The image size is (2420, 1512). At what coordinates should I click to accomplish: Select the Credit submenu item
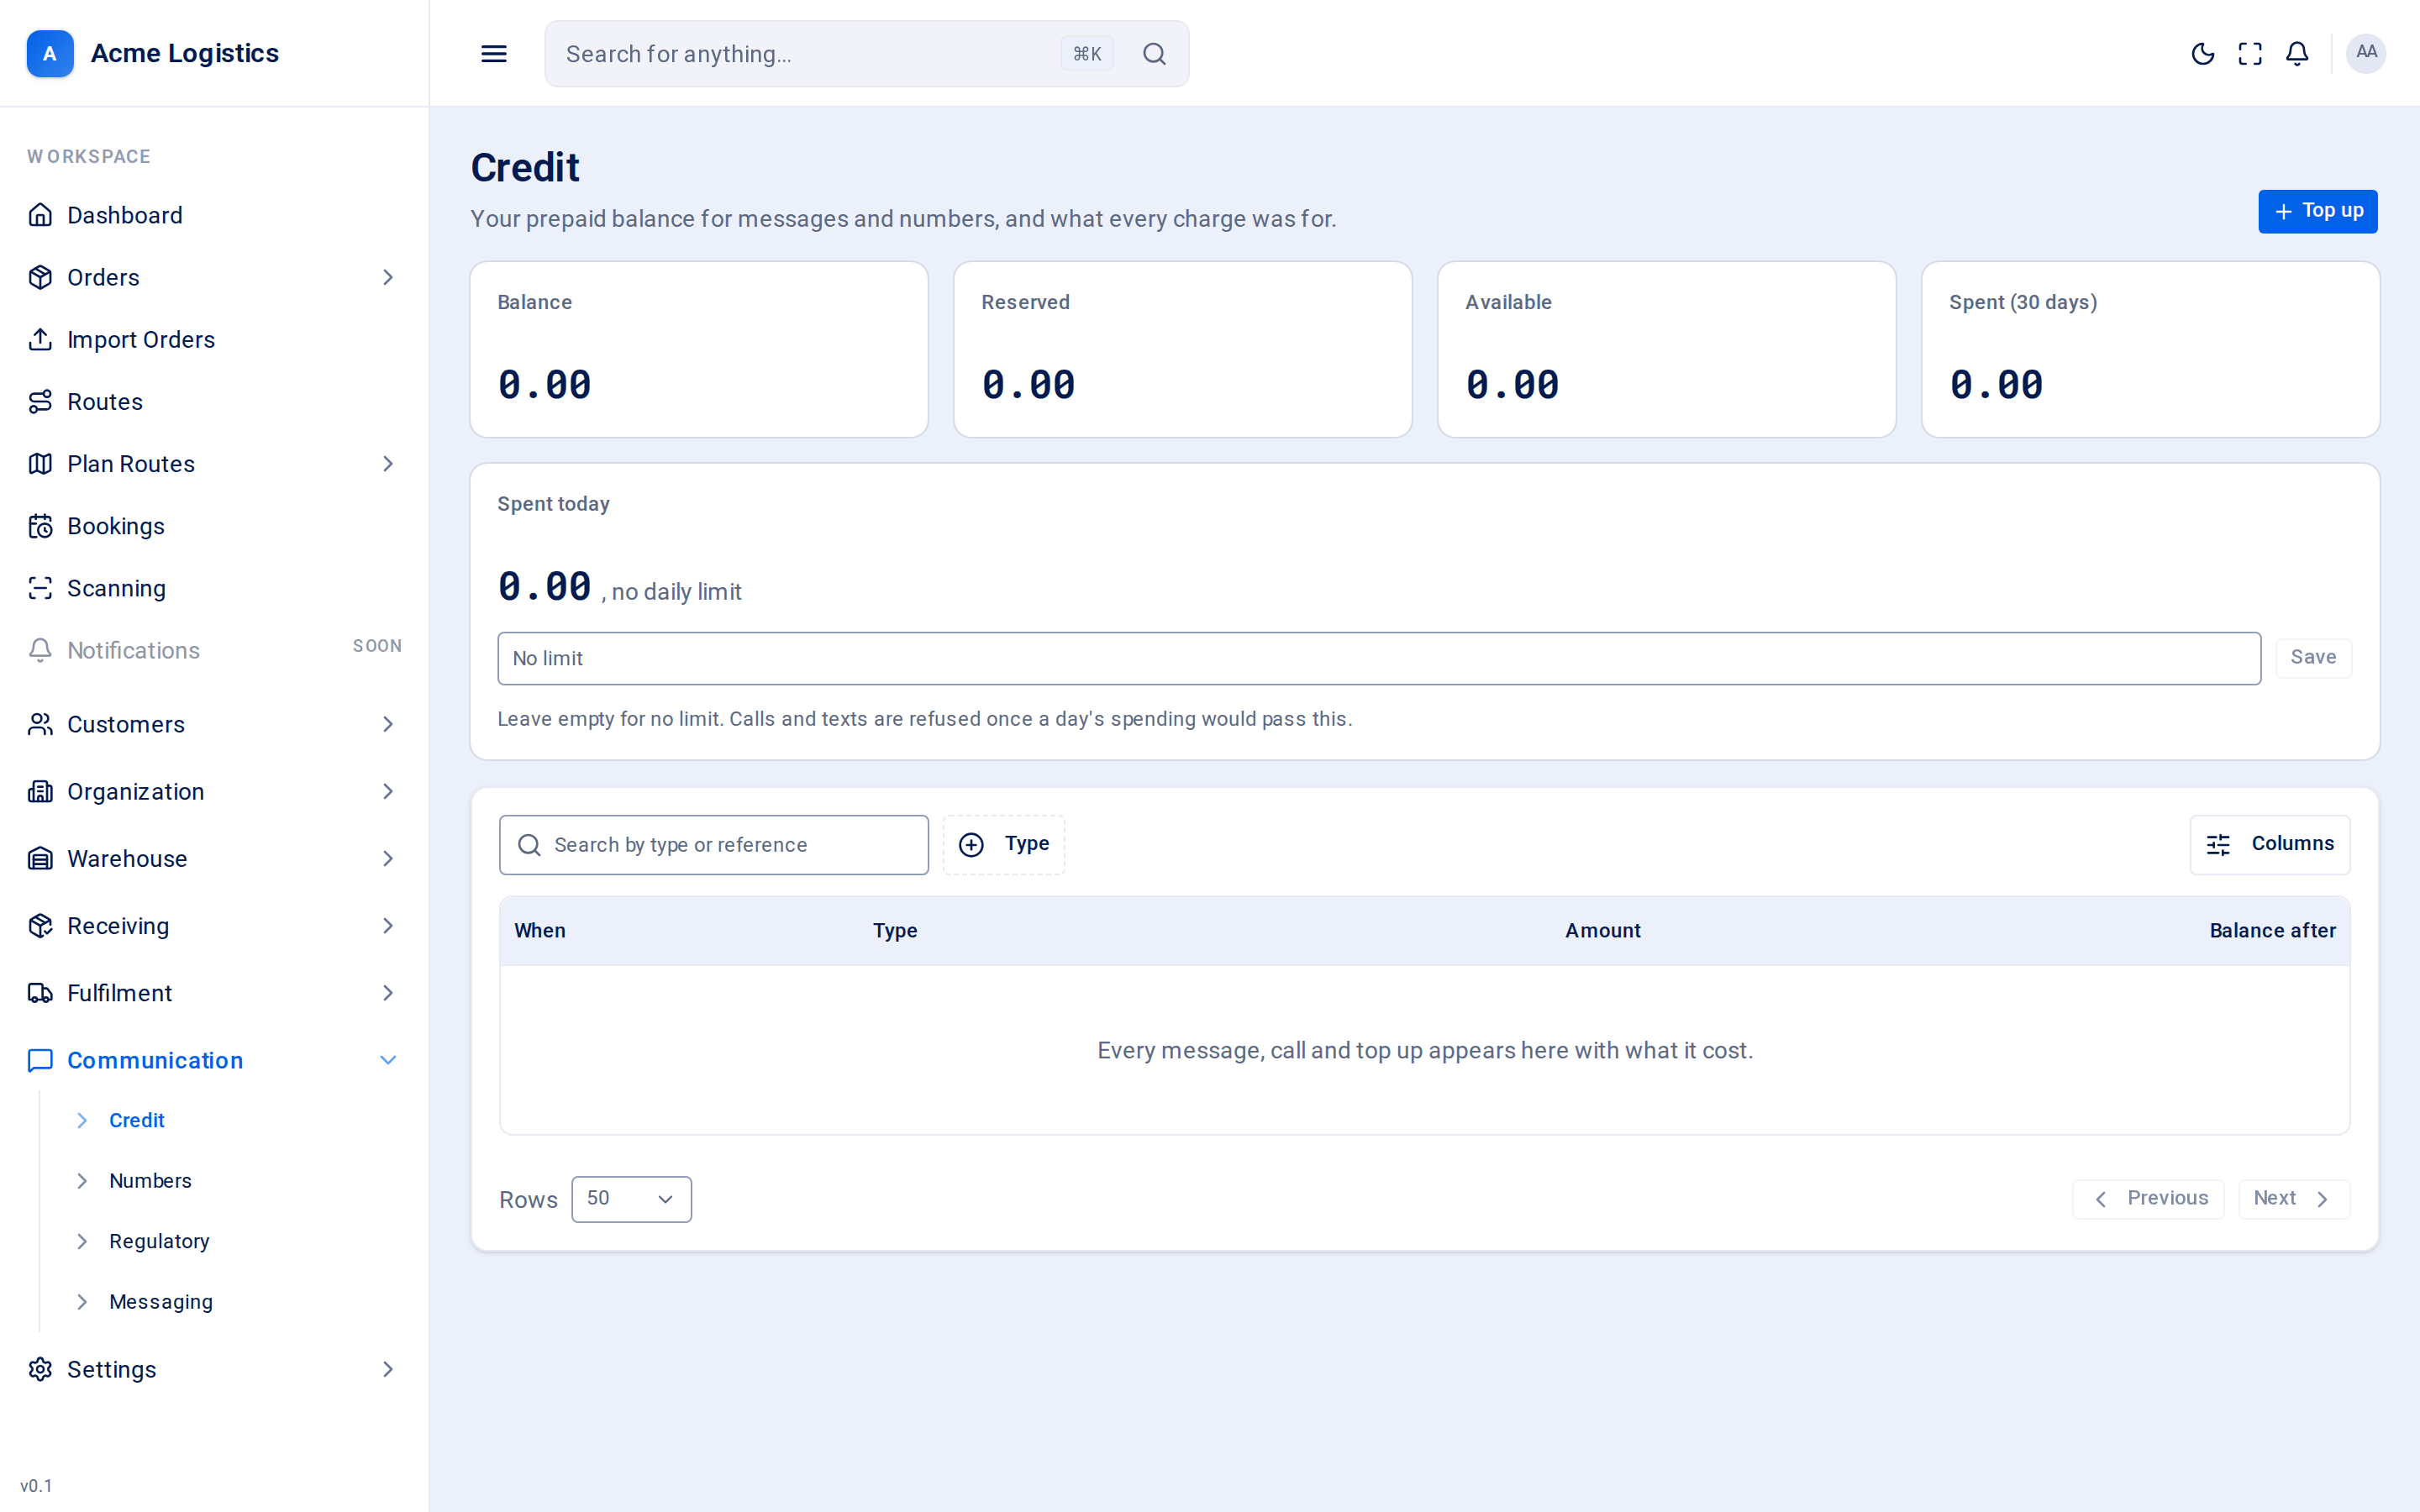click(137, 1120)
